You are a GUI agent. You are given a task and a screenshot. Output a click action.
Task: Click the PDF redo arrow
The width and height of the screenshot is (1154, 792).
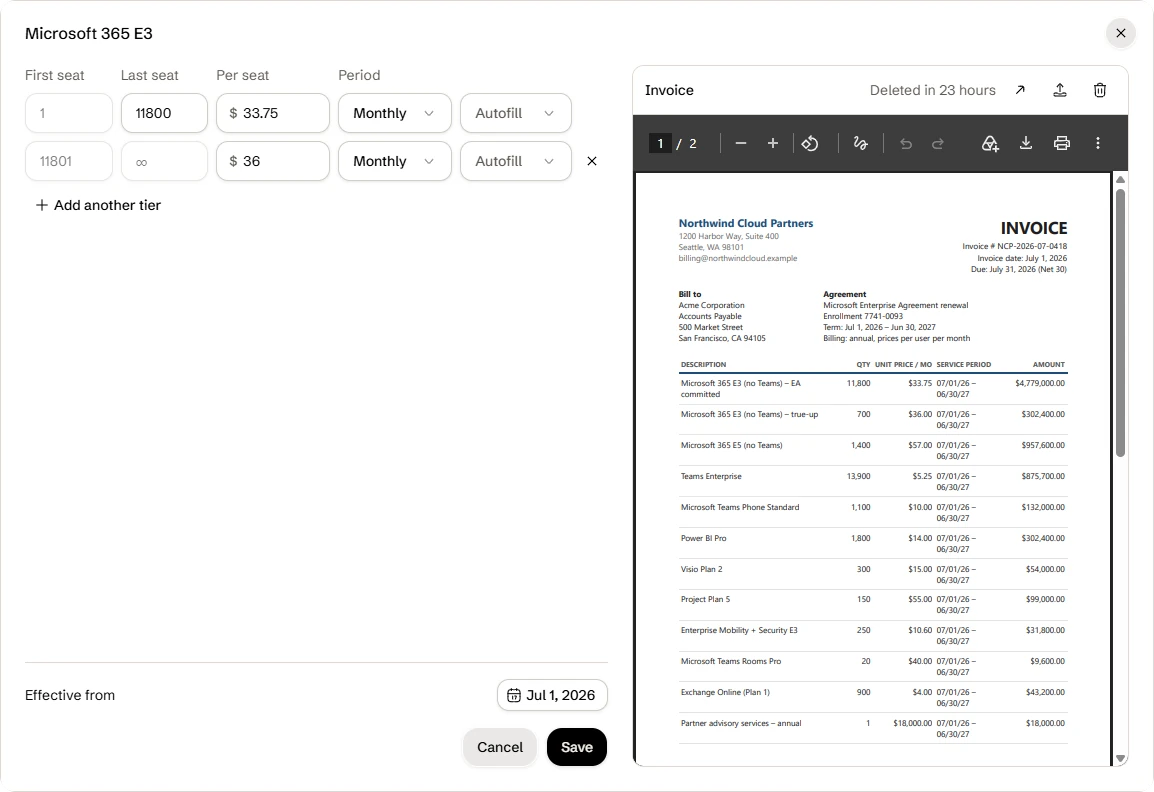pyautogui.click(x=938, y=144)
